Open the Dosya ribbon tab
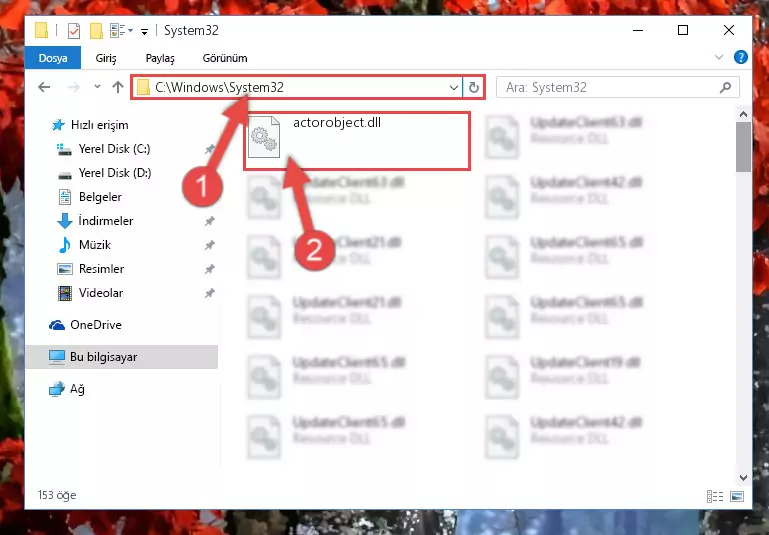Screen dimensions: 769x535 click(53, 58)
